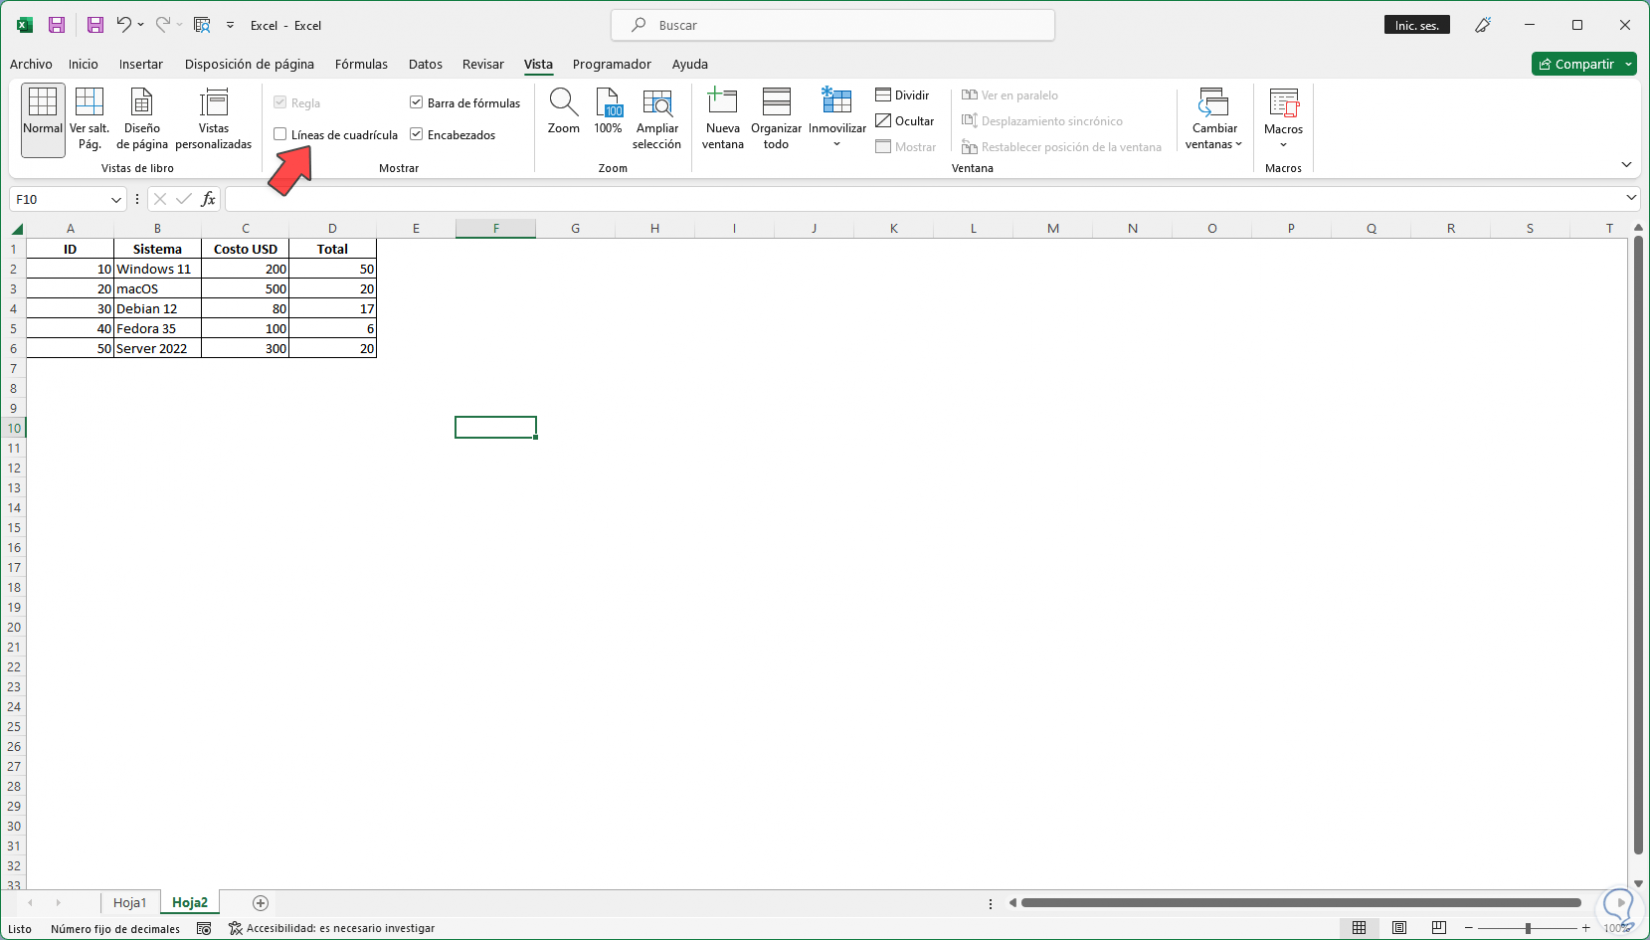Click Dividir to split the window
The image size is (1650, 940).
[903, 95]
